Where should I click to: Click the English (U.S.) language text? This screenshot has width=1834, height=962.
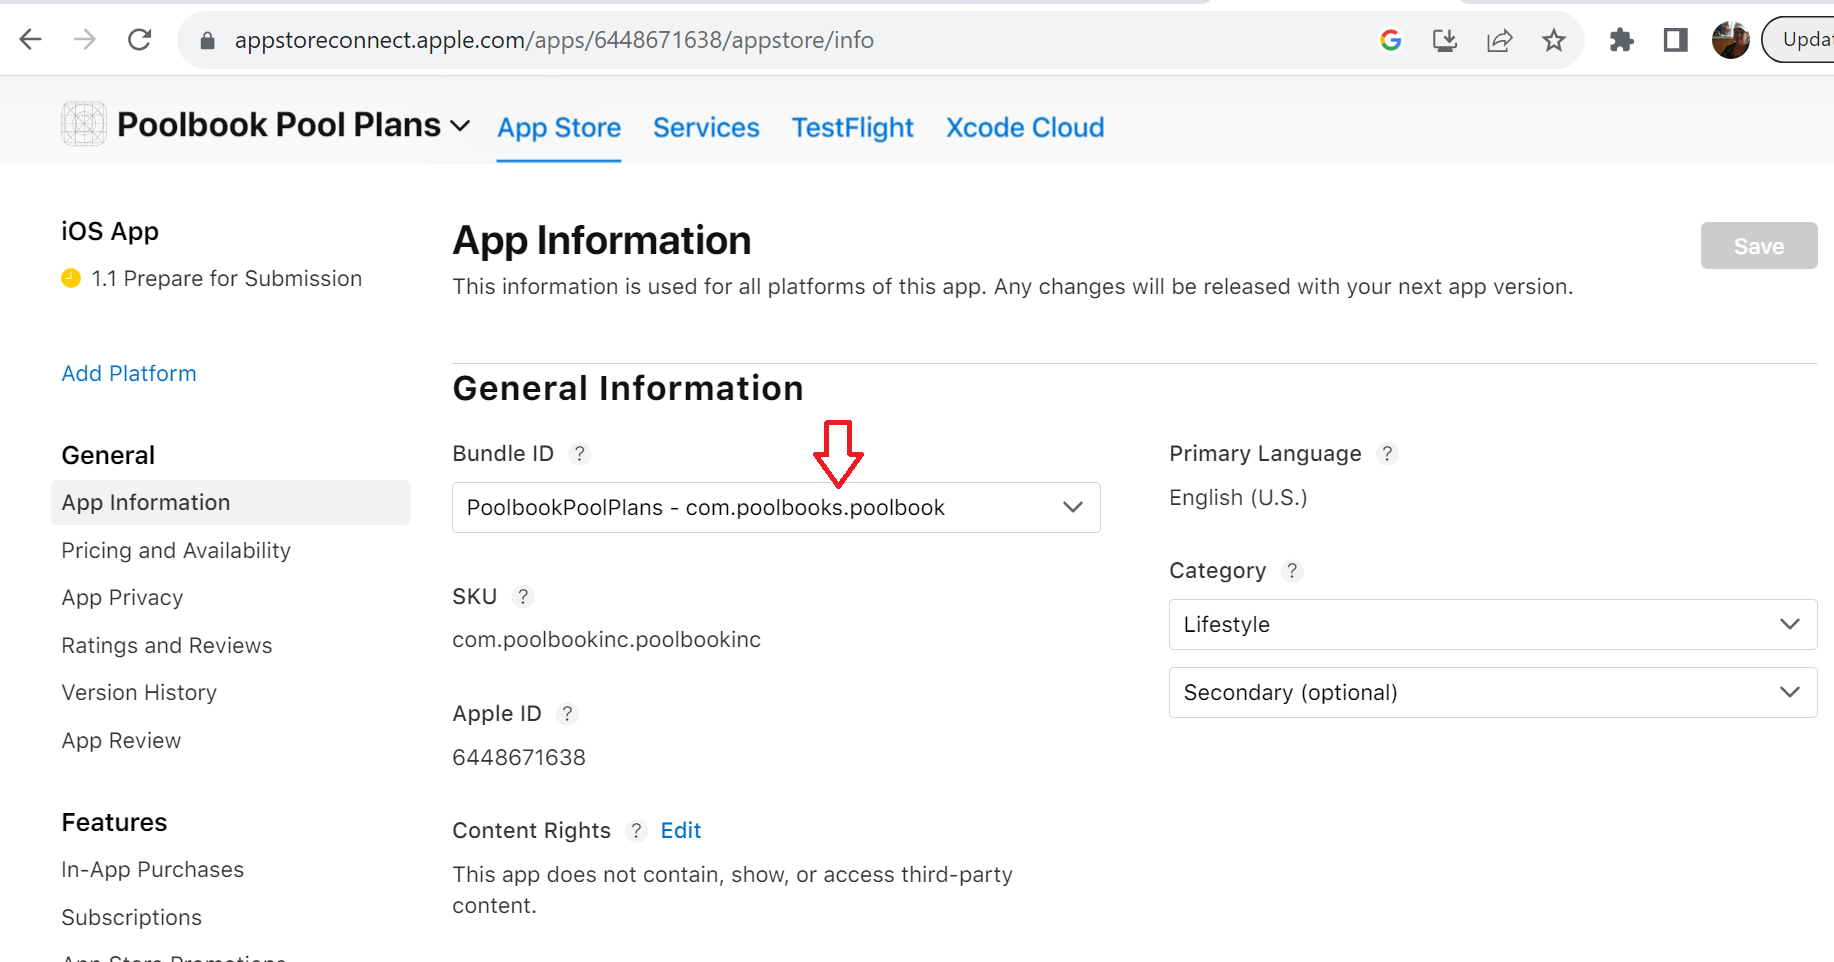pos(1238,498)
